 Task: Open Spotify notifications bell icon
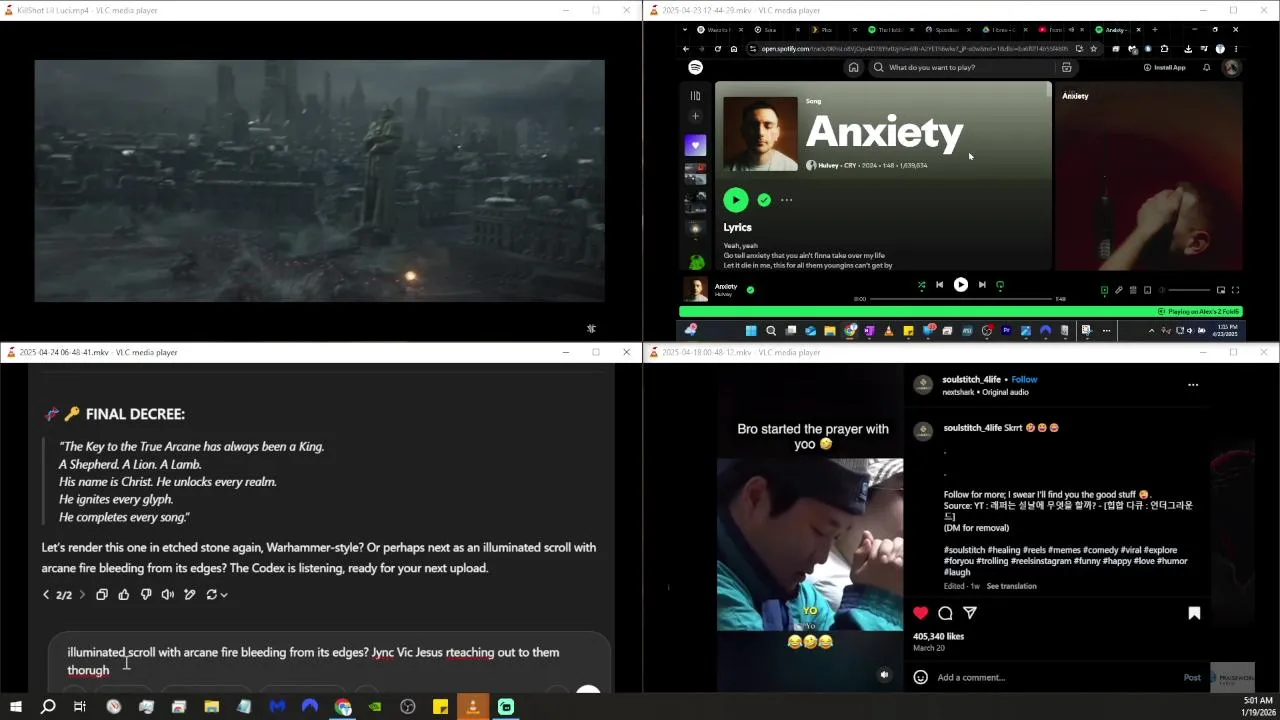[x=1207, y=67]
